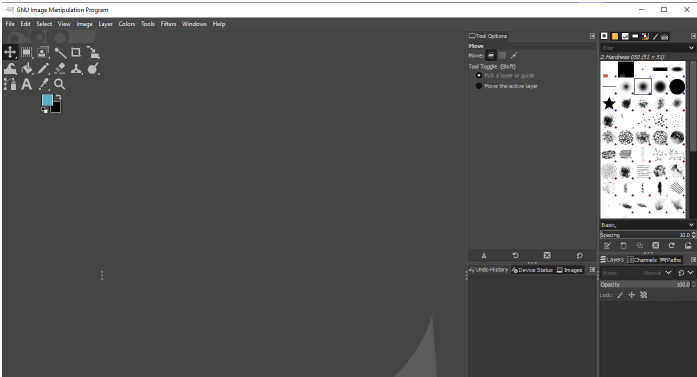This screenshot has width=697, height=377.
Task: Pick the large solid black circle brush
Action: click(x=677, y=87)
